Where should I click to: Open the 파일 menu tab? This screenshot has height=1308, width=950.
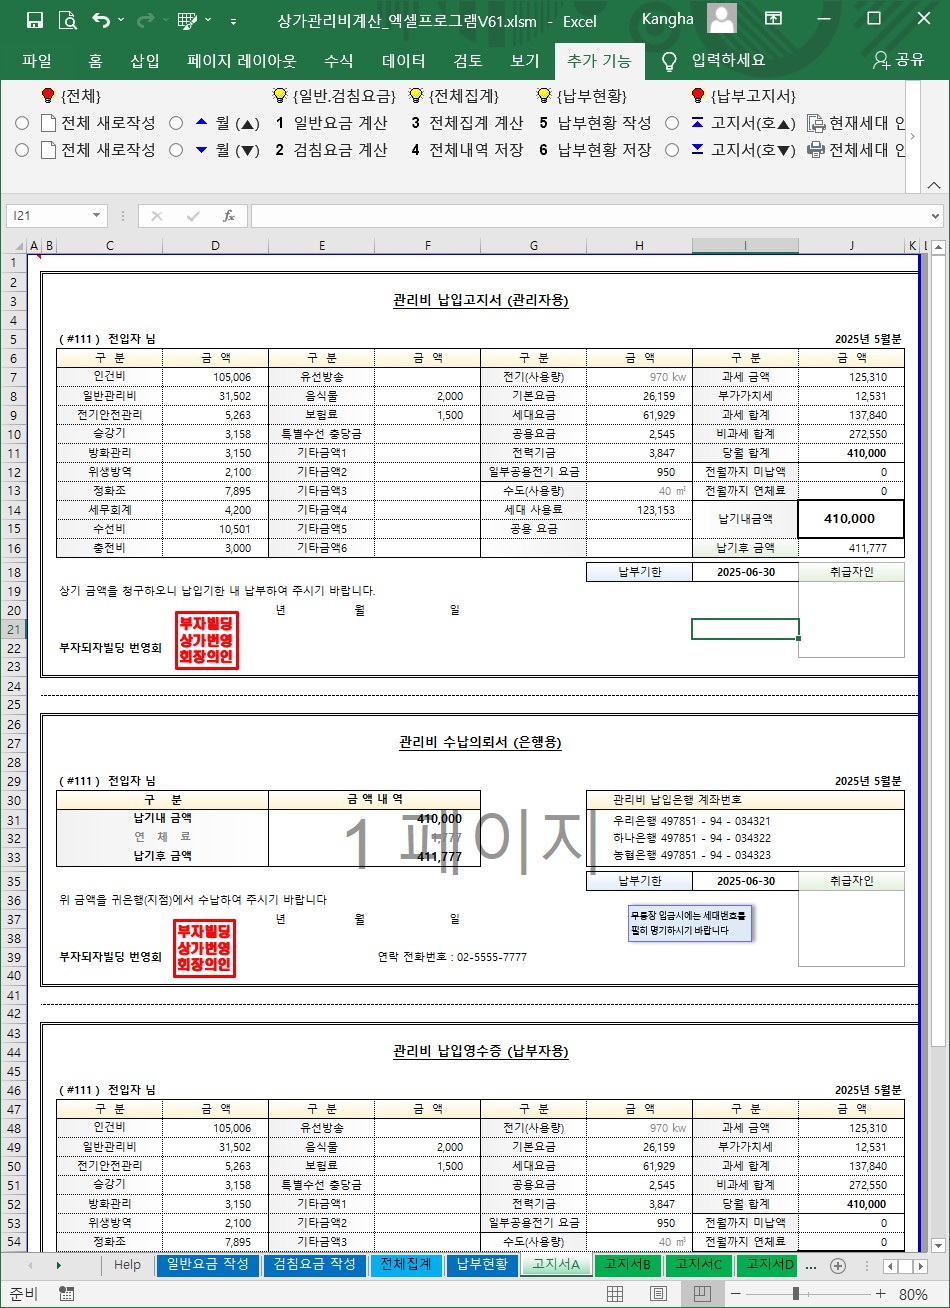[x=37, y=61]
